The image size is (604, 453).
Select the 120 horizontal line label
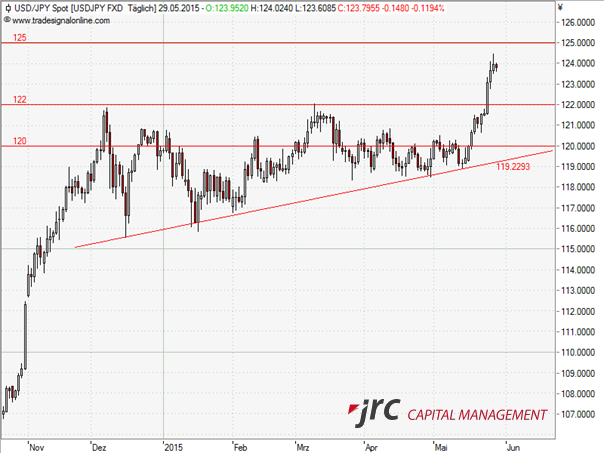click(19, 141)
